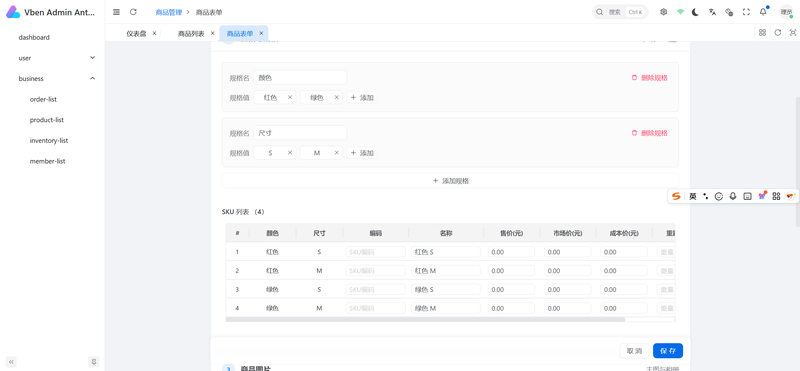The image size is (800, 371).
Task: Click the green wifi status icon
Action: tap(680, 12)
